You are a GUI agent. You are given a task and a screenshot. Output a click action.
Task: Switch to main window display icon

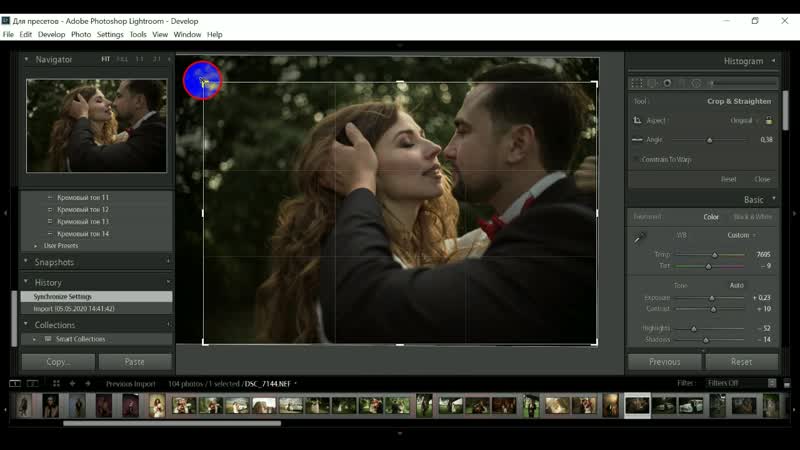tap(15, 383)
